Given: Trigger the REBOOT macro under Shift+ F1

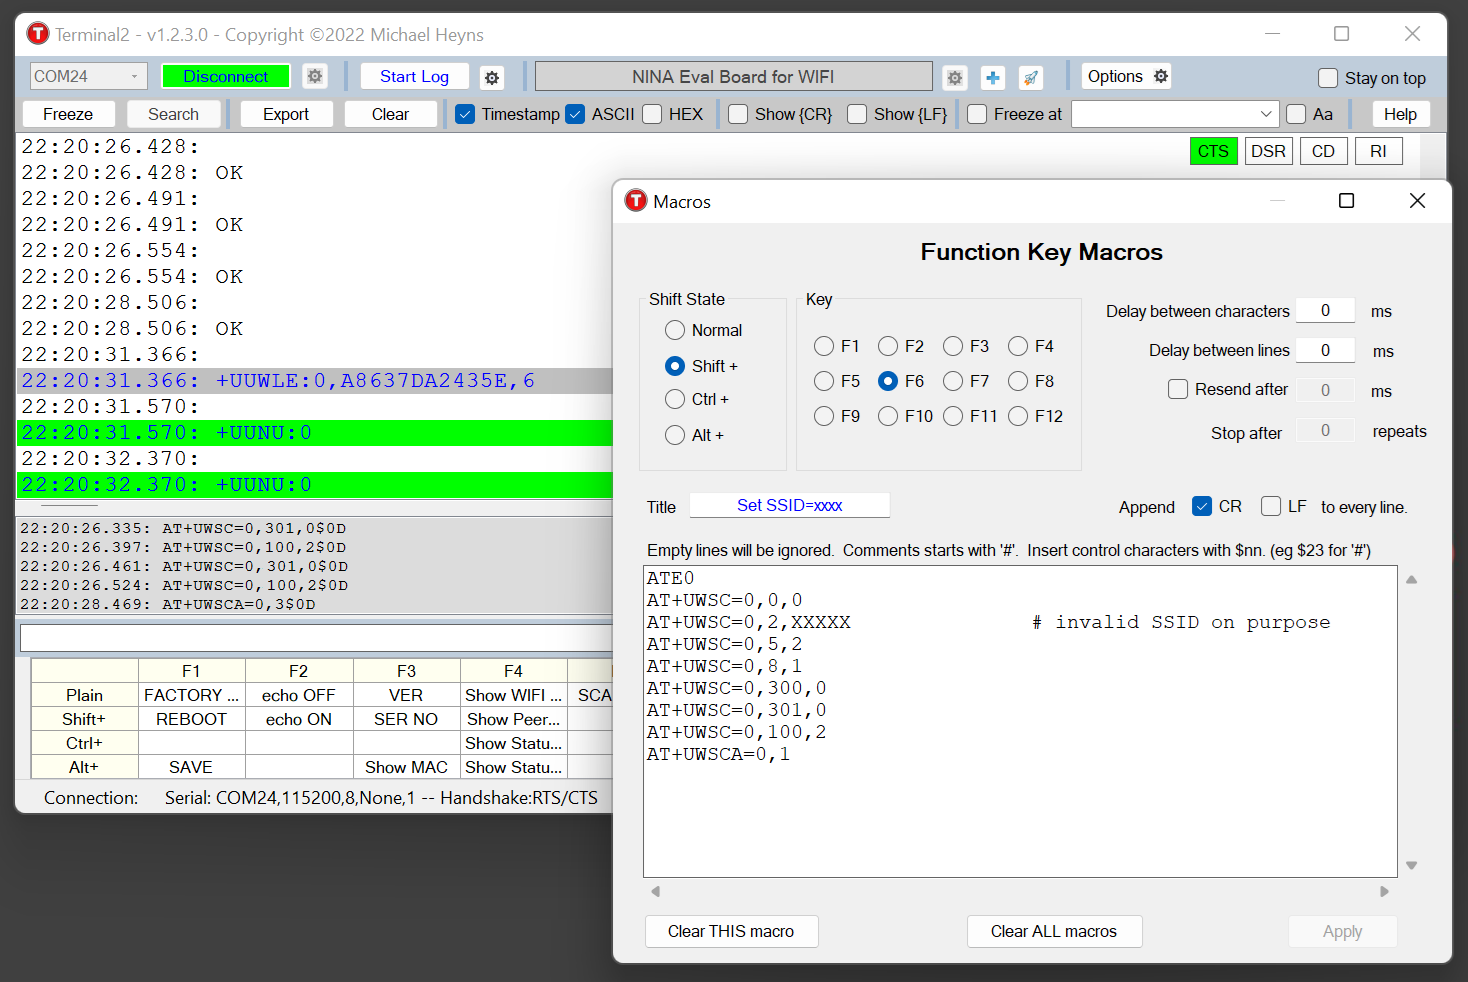Looking at the screenshot, I should pos(191,719).
